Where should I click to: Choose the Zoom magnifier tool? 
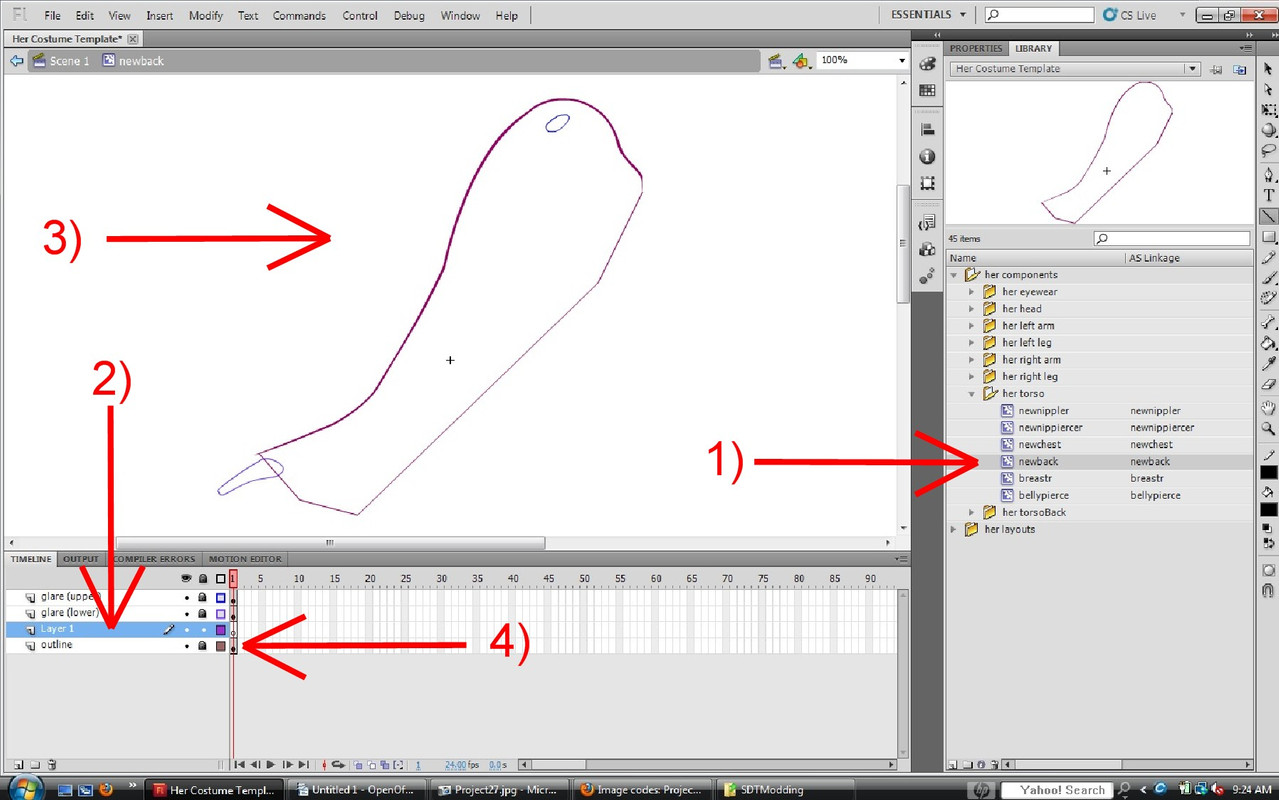tap(1268, 429)
